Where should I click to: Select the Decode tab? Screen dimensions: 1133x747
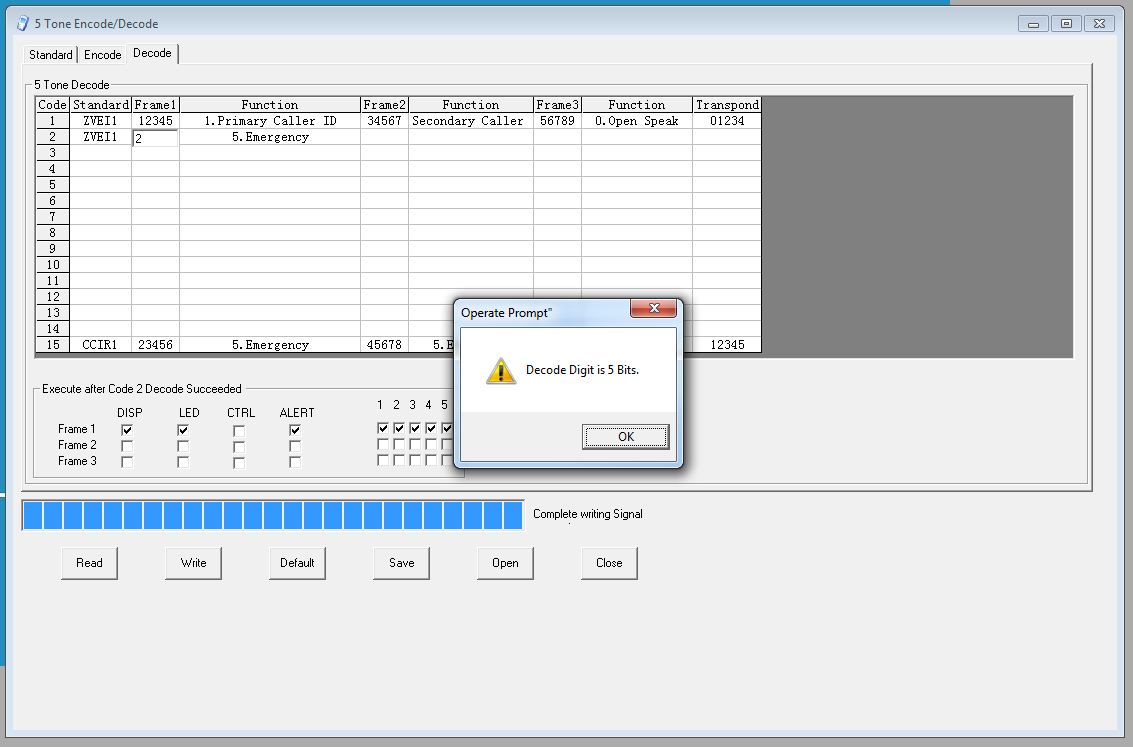tap(153, 53)
